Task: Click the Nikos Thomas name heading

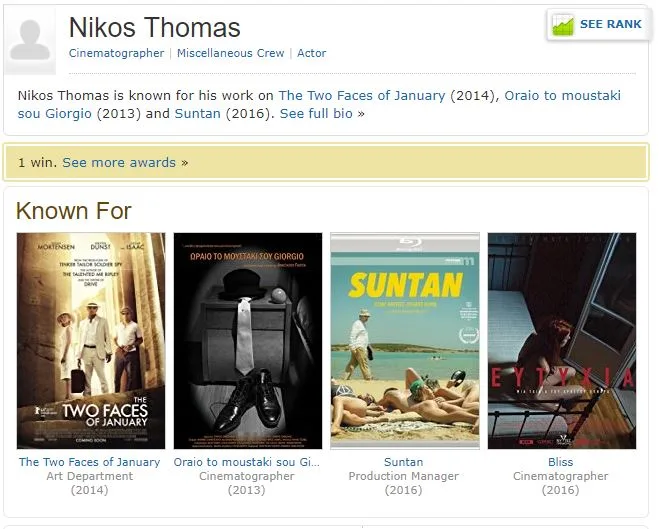Action: click(x=155, y=28)
